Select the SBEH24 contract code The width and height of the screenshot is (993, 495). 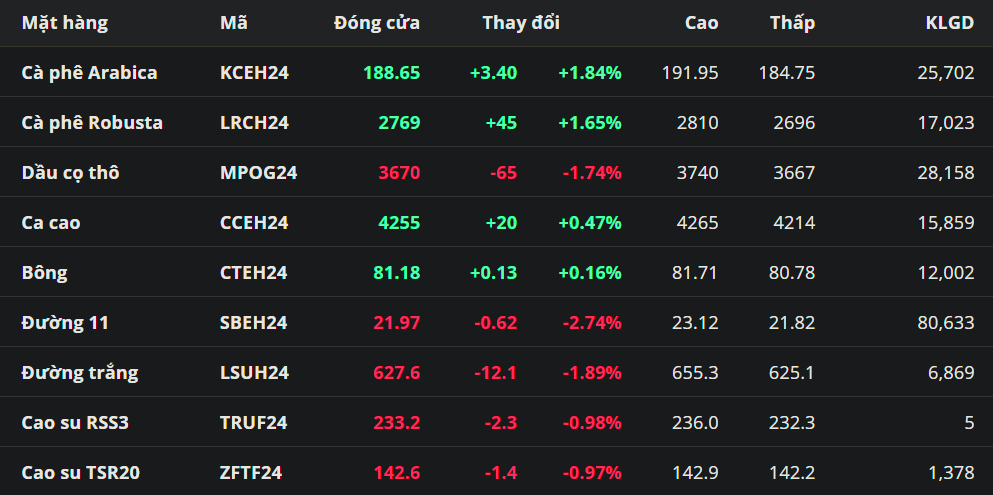(254, 322)
